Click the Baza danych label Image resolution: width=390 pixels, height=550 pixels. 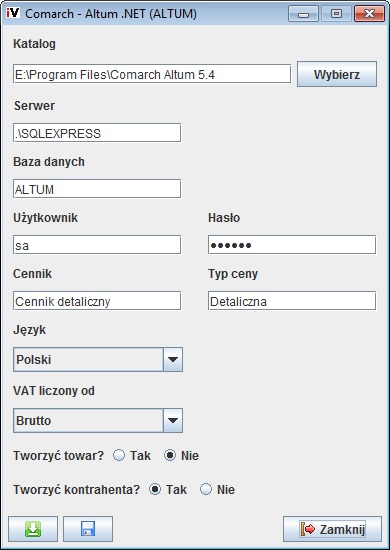click(49, 162)
